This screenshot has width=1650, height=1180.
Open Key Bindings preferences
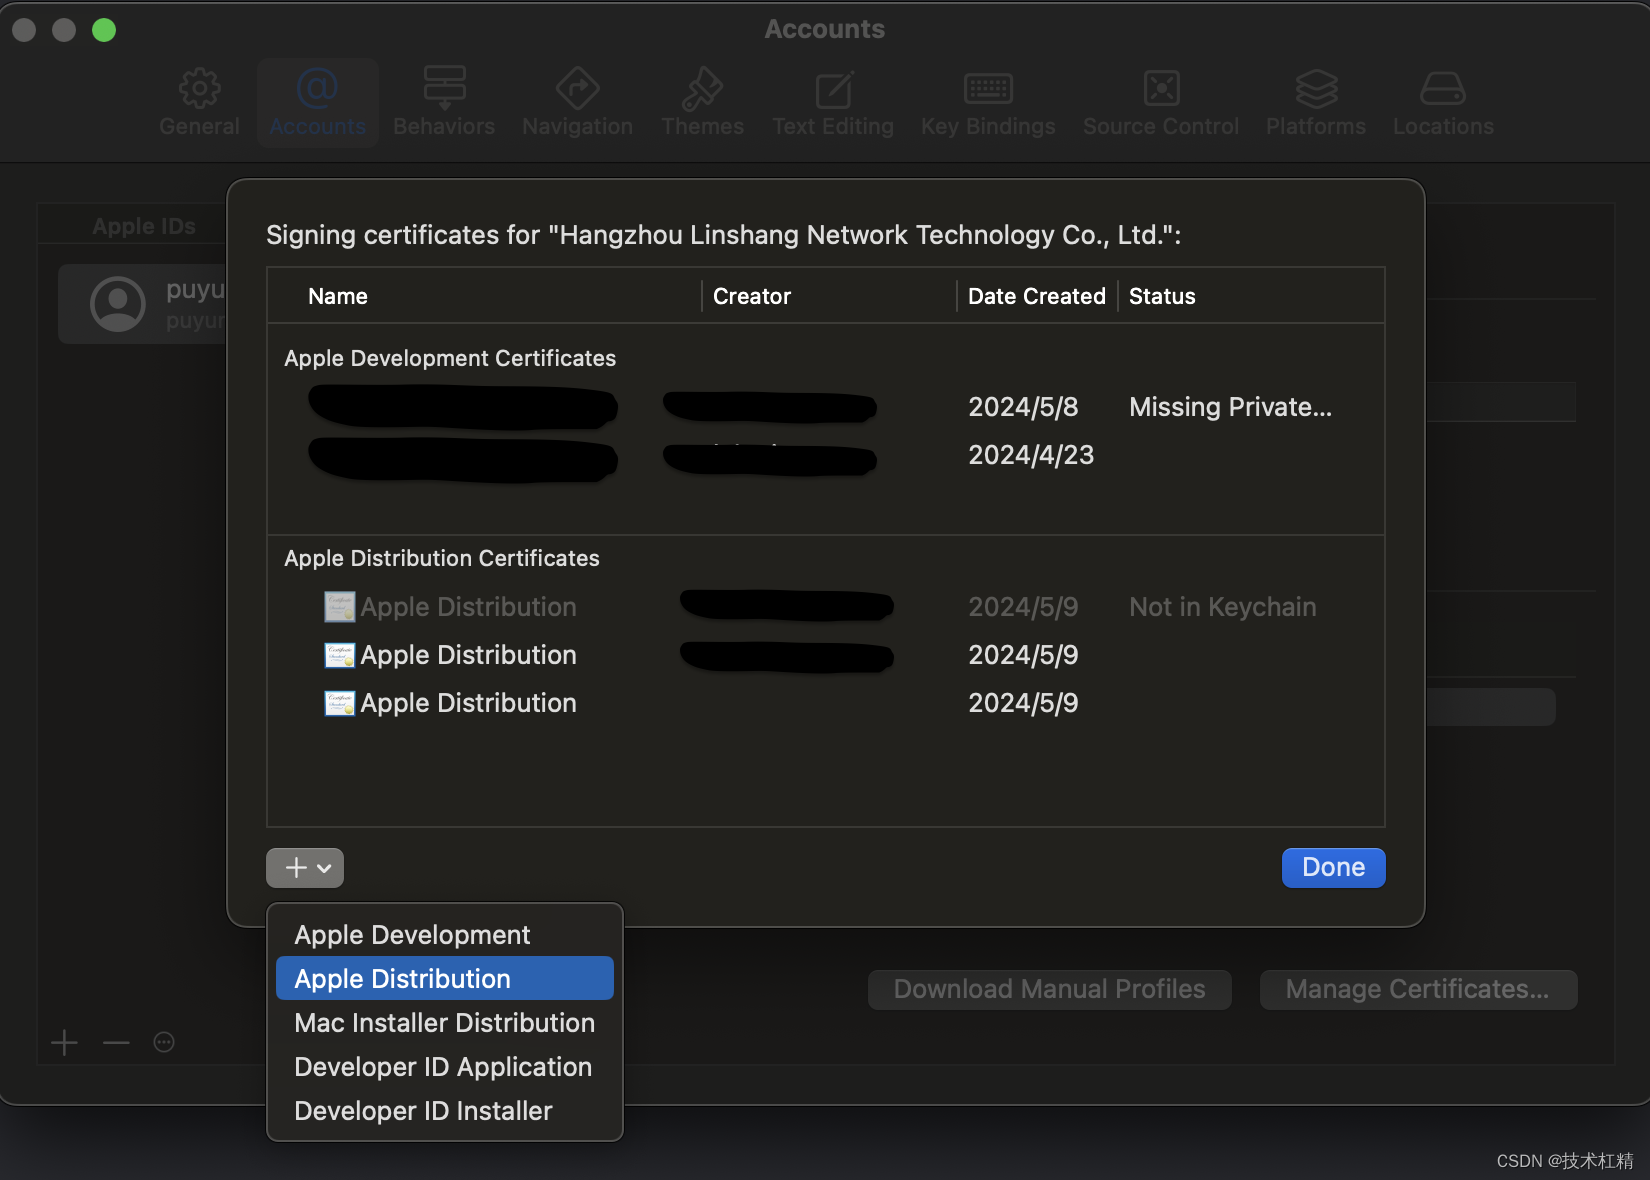click(988, 103)
